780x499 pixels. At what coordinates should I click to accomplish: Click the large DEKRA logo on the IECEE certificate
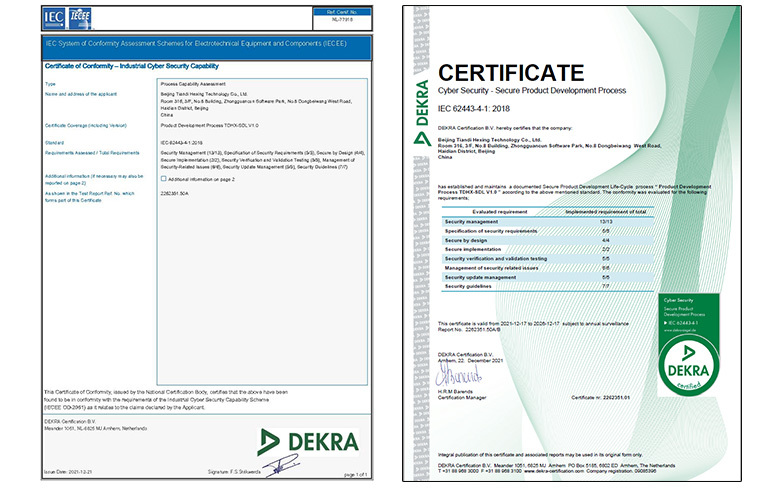(x=308, y=442)
